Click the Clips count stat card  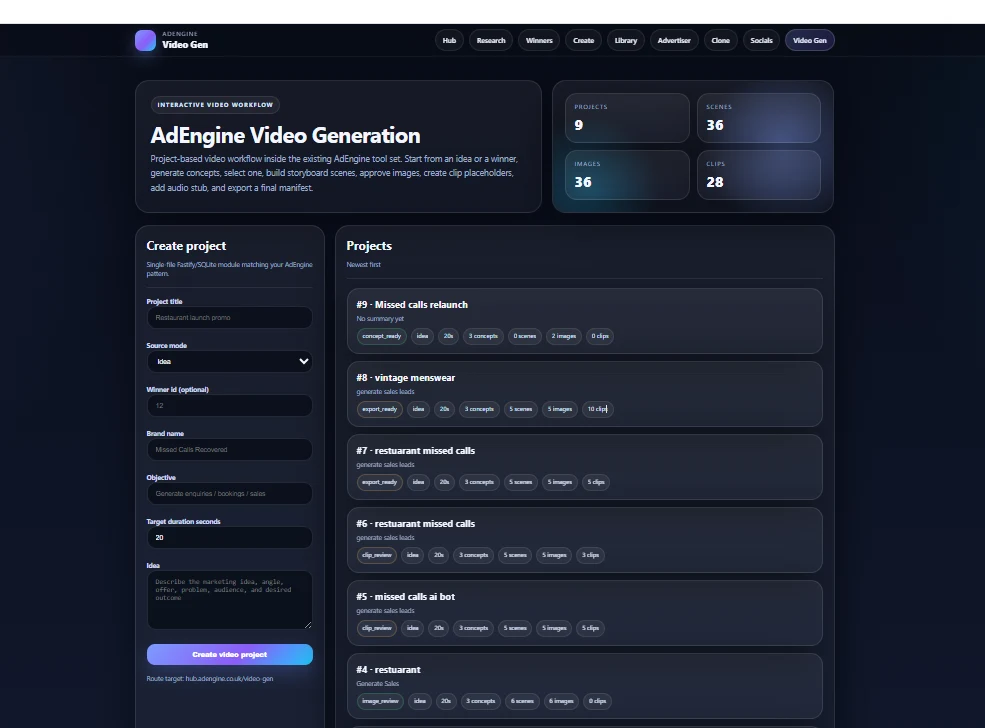(x=758, y=175)
